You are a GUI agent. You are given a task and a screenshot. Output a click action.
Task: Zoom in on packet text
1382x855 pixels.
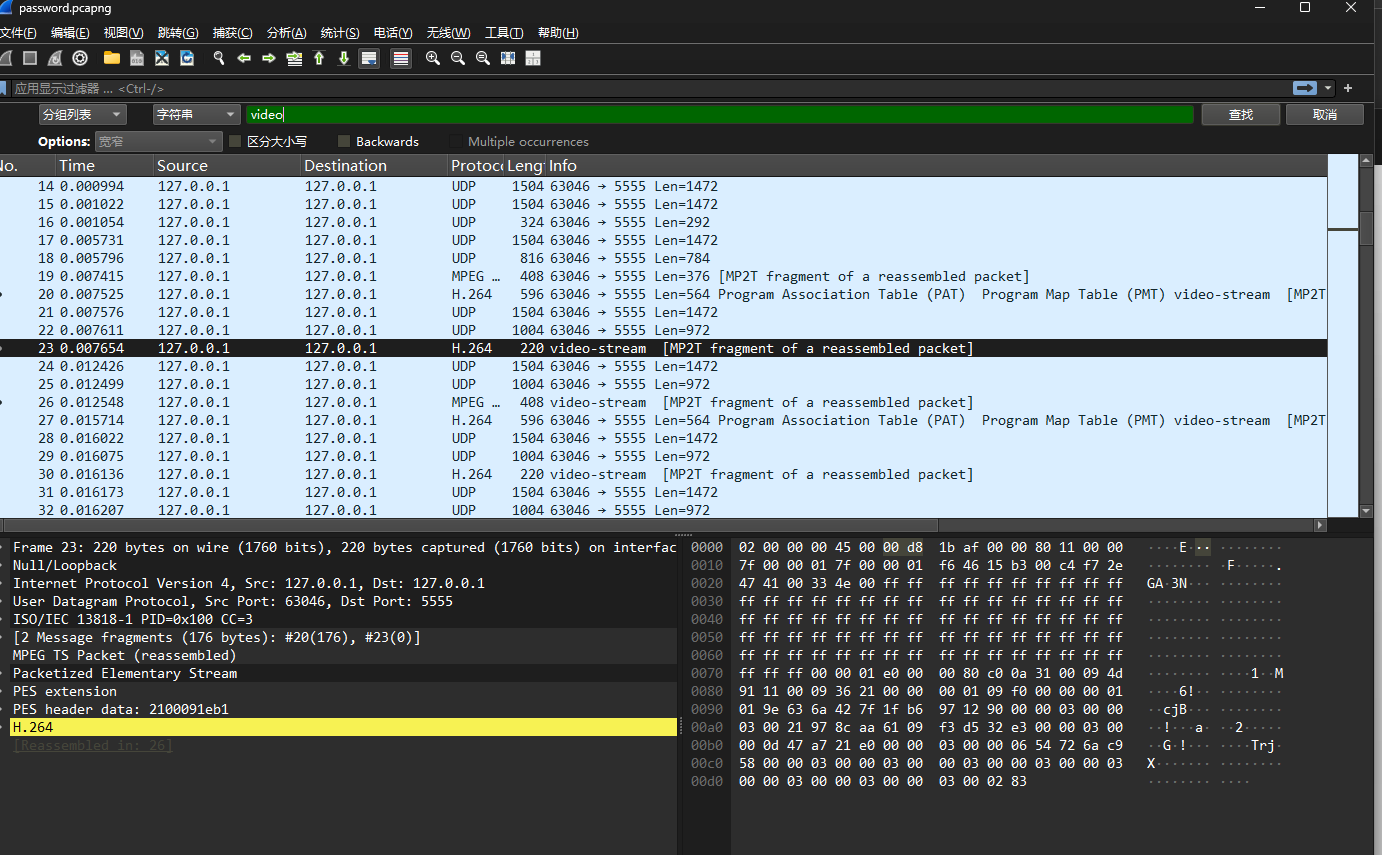(433, 58)
